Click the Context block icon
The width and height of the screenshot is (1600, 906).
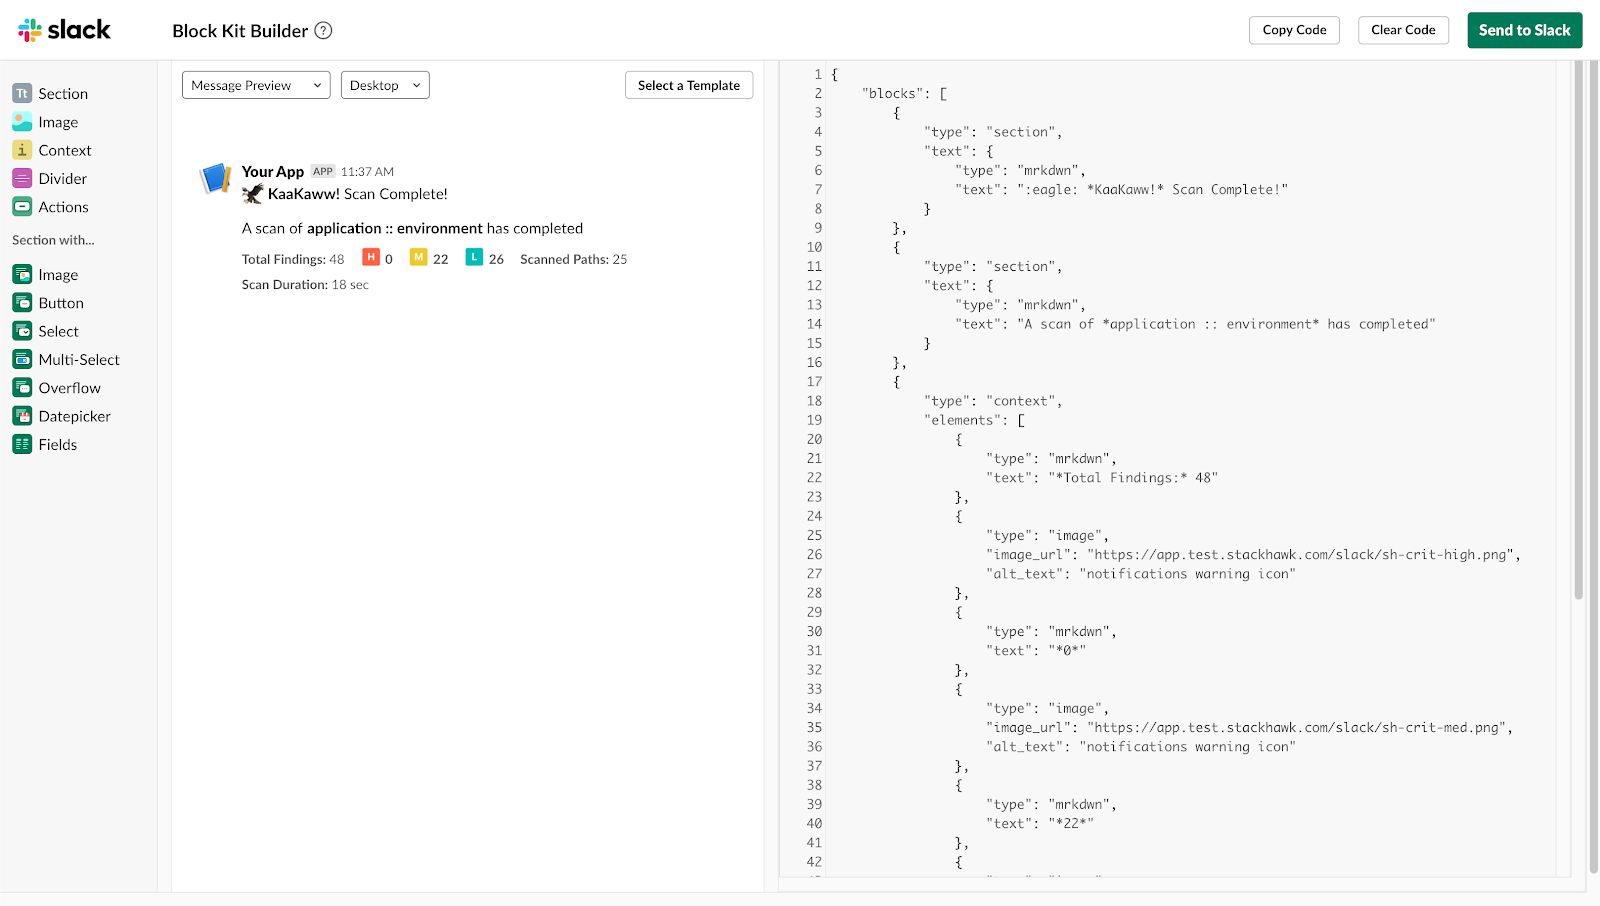tap(22, 150)
